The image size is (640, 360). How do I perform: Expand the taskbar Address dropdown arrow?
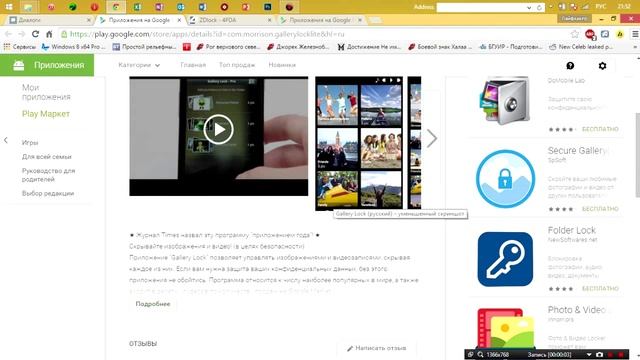529,7
